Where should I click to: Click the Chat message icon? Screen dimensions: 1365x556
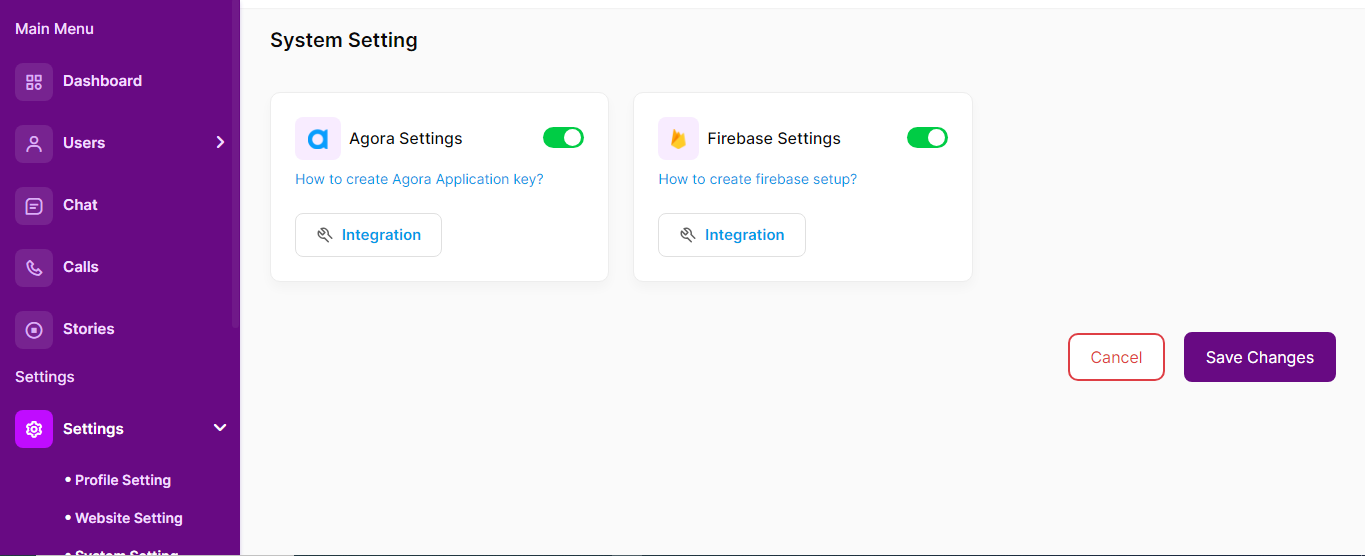click(x=34, y=206)
